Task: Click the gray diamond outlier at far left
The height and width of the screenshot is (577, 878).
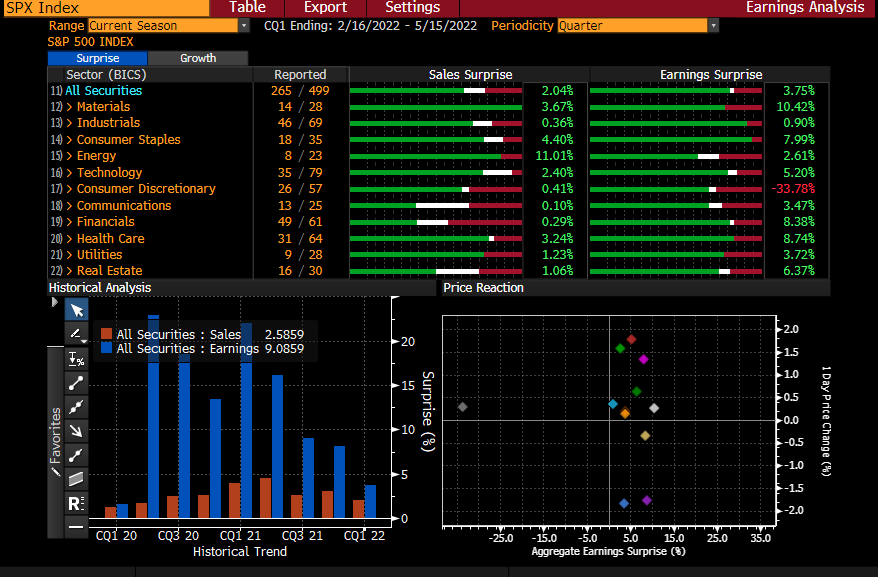Action: pyautogui.click(x=463, y=407)
